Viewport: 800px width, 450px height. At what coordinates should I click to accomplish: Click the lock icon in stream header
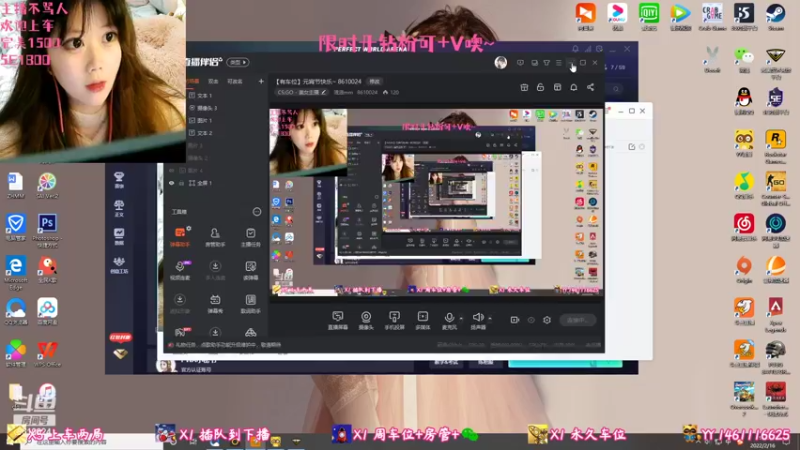click(540, 87)
